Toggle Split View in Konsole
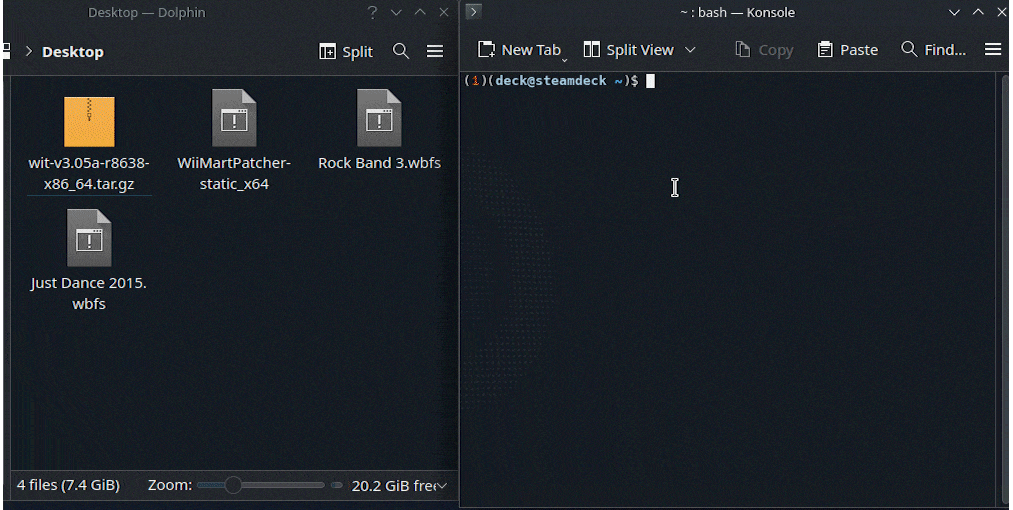The width and height of the screenshot is (1013, 510). [629, 50]
